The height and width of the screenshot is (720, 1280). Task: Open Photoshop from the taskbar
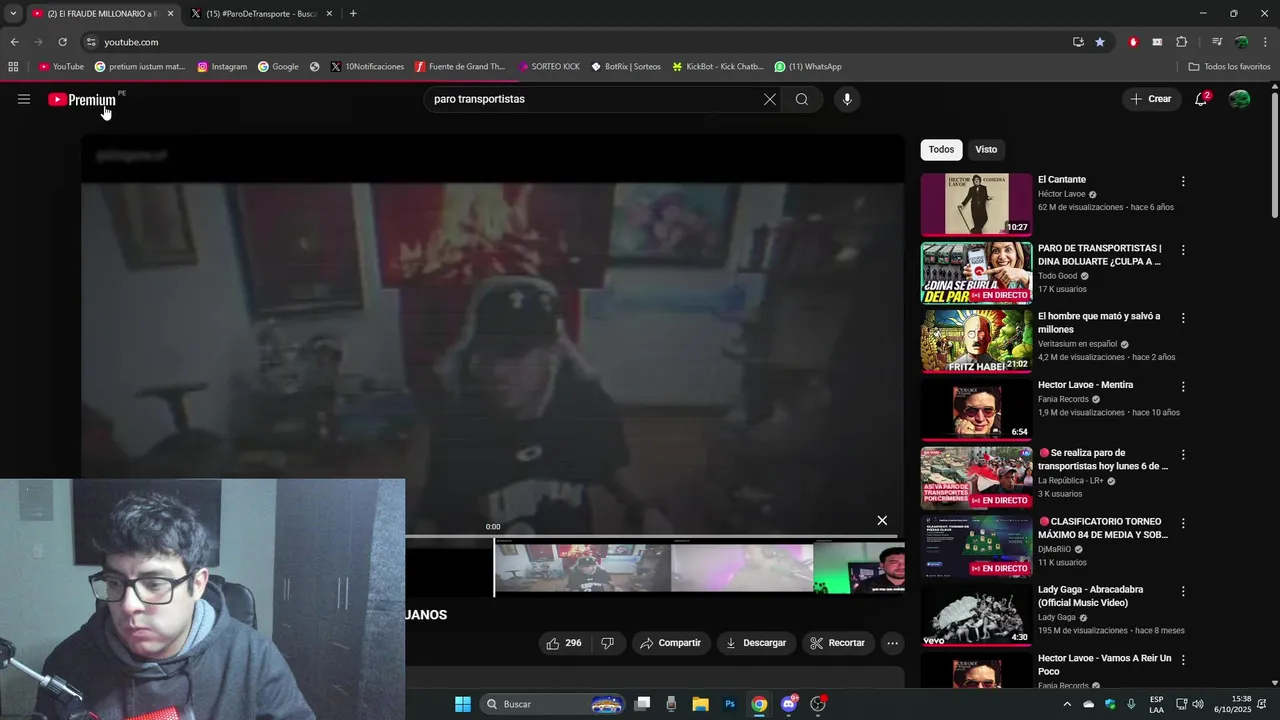730,704
